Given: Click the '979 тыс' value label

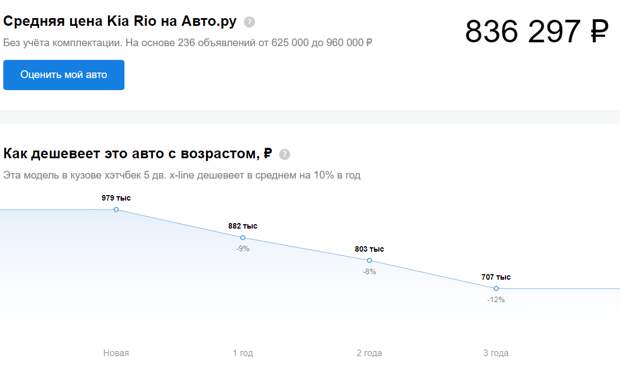Looking at the screenshot, I should pyautogui.click(x=116, y=198).
